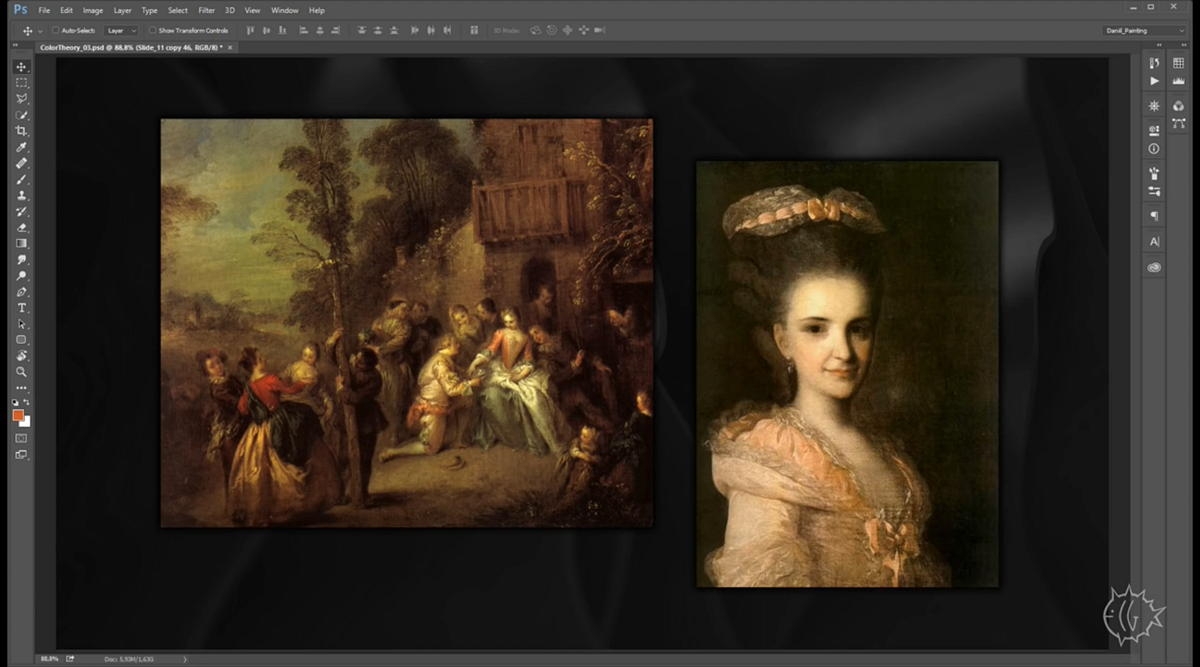The image size is (1200, 667).
Task: Select the History Brush tool
Action: pos(21,211)
